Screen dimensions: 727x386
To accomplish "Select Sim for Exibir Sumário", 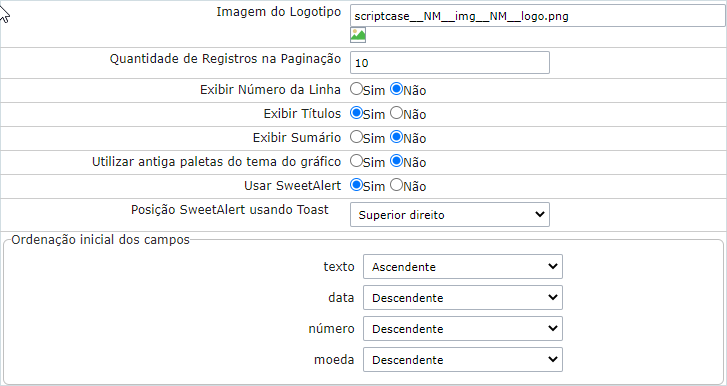I will point(356,137).
